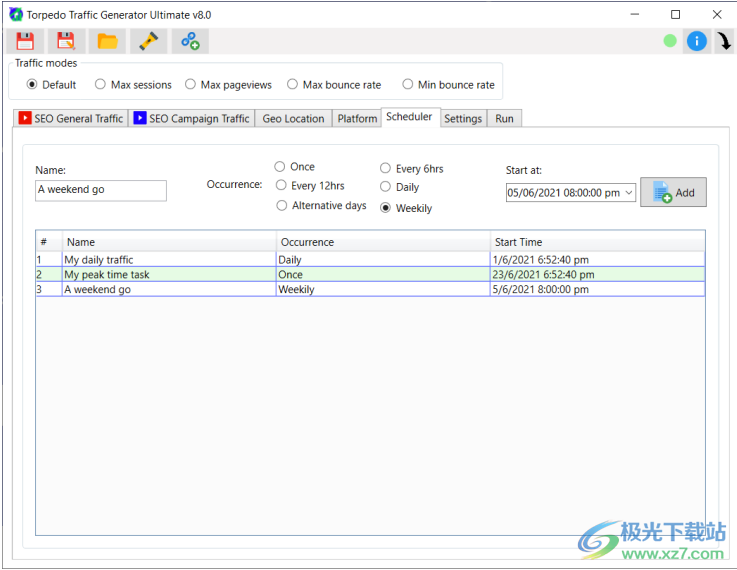The image size is (737, 570).
Task: Choose the Daily occurrence option
Action: [x=400, y=187]
